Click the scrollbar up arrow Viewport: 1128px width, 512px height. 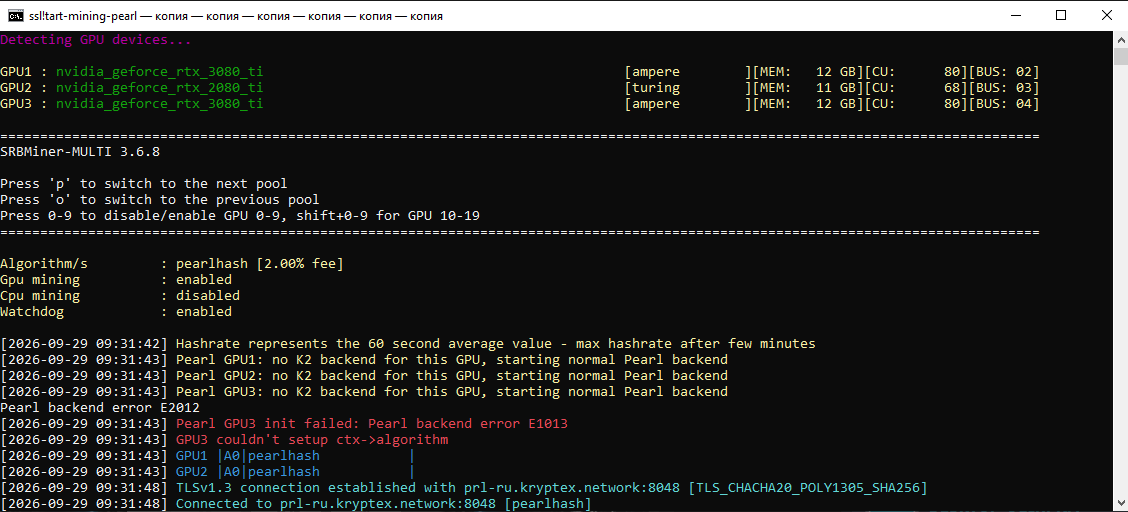[1121, 40]
